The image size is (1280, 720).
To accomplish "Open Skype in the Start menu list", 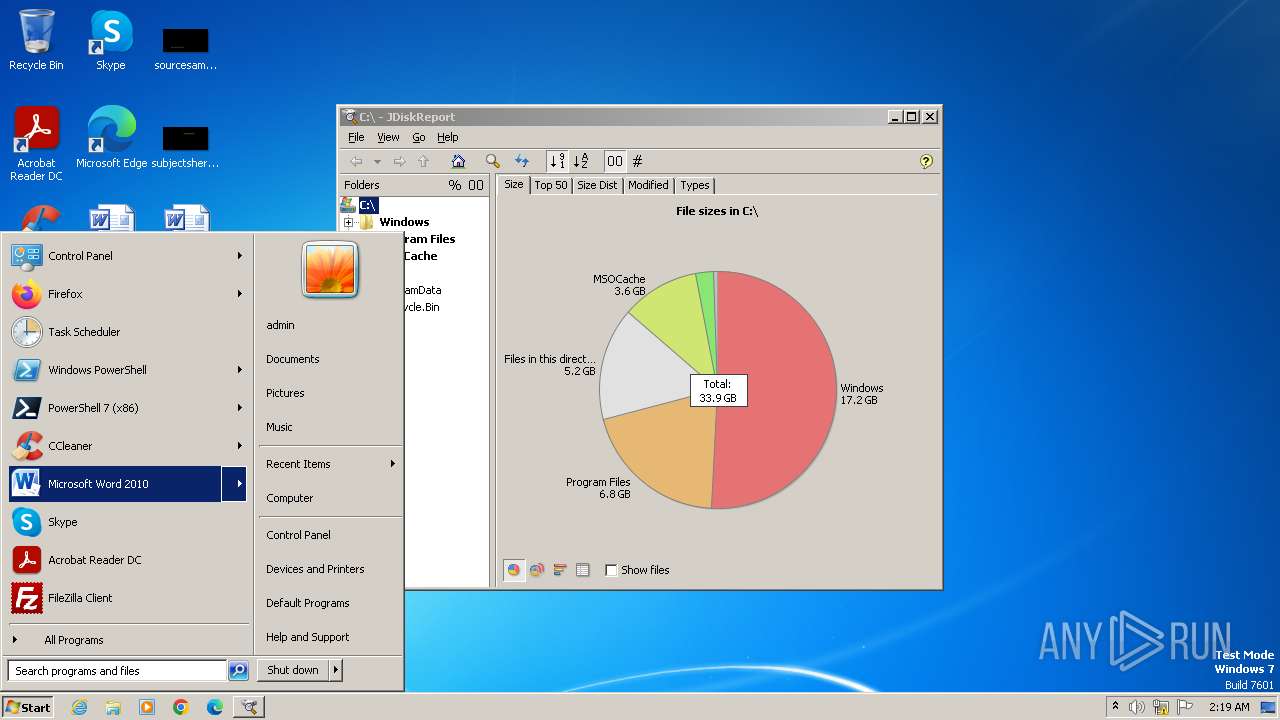I will click(128, 522).
